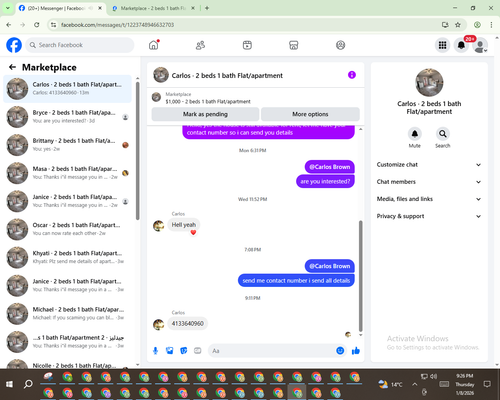Search in conversation magnifier icon

click(x=443, y=134)
